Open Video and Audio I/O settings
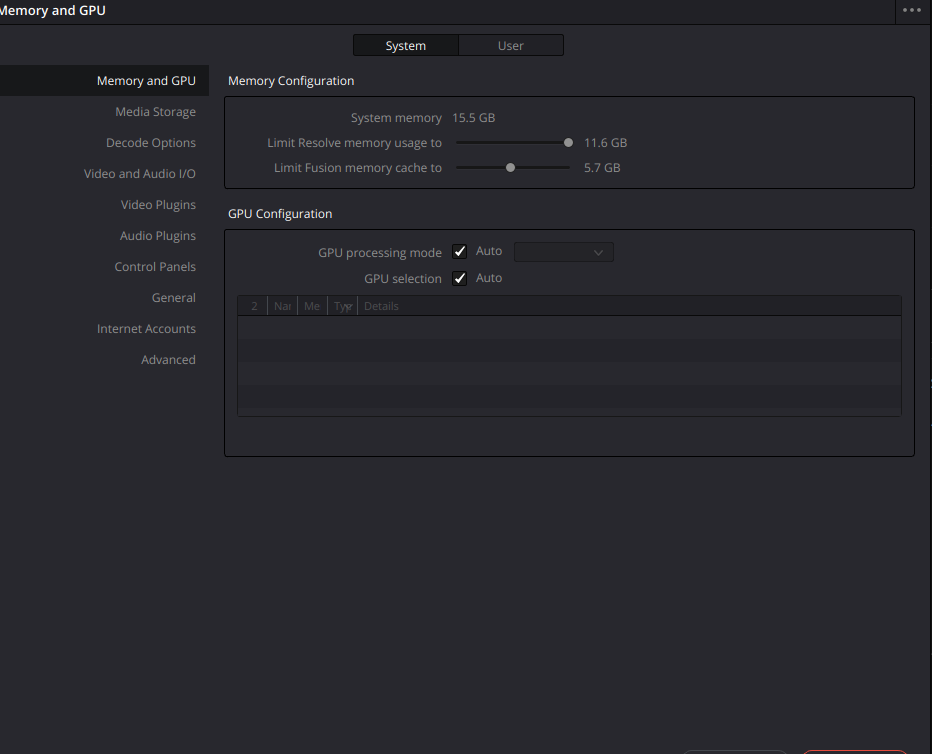Viewport: 932px width, 754px height. (140, 173)
